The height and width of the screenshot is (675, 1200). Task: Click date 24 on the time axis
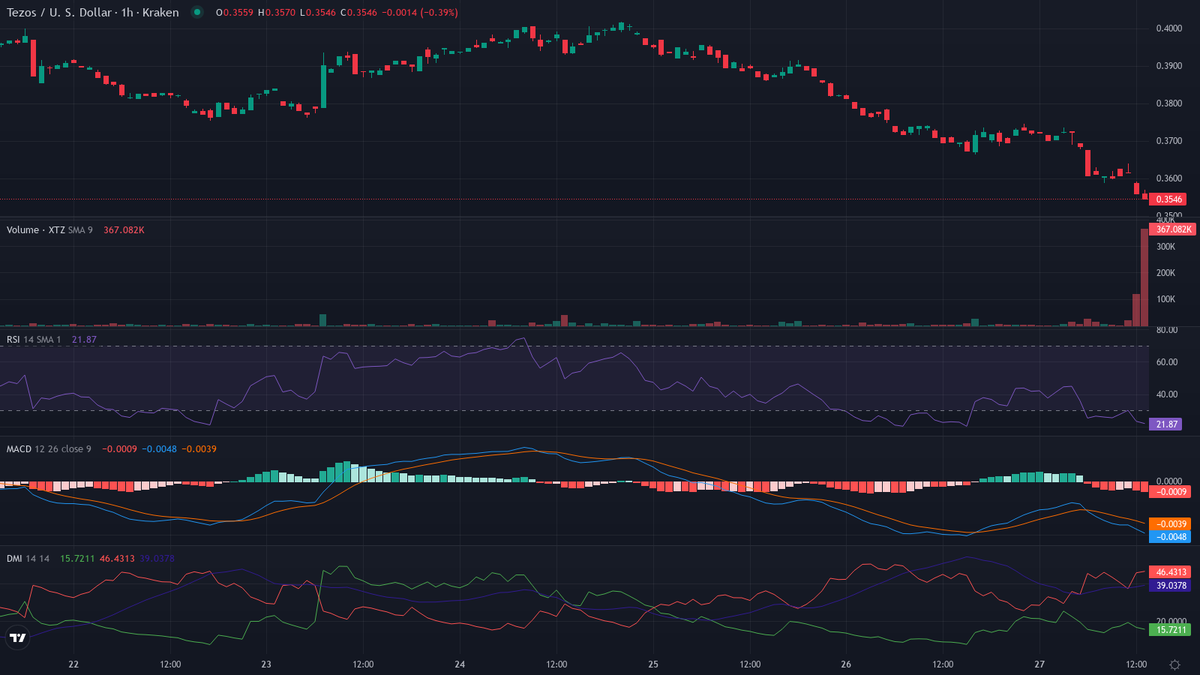(x=460, y=664)
